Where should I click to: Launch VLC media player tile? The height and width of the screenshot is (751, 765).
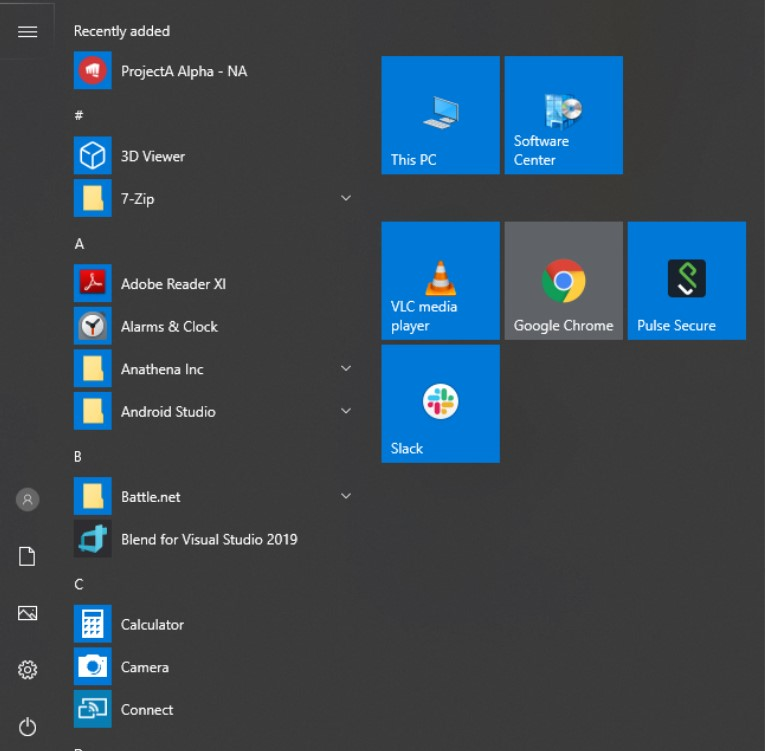440,281
